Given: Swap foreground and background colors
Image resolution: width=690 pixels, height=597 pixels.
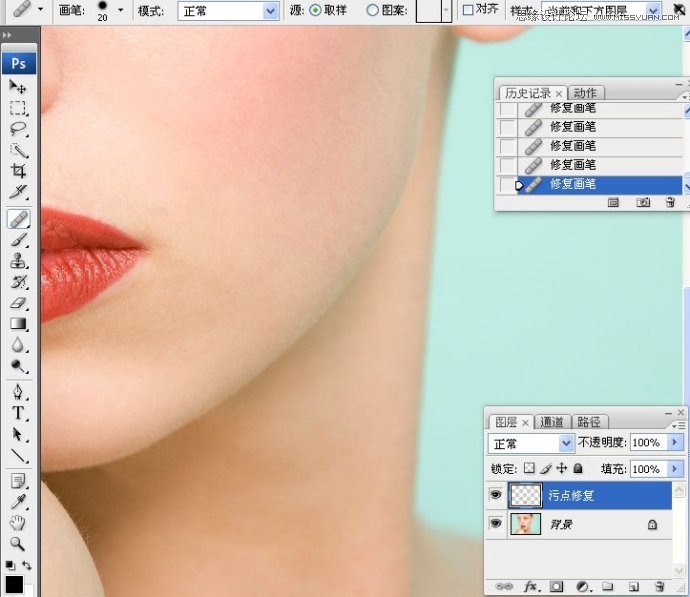Looking at the screenshot, I should point(27,565).
